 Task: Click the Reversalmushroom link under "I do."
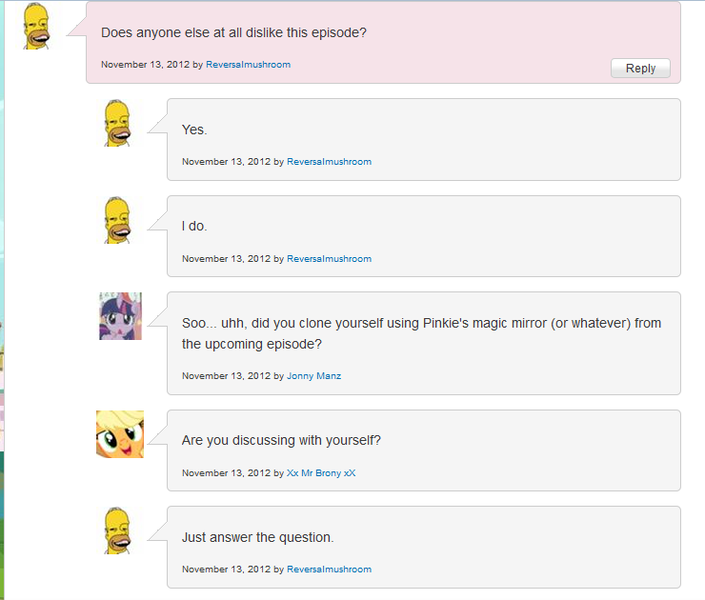point(329,258)
